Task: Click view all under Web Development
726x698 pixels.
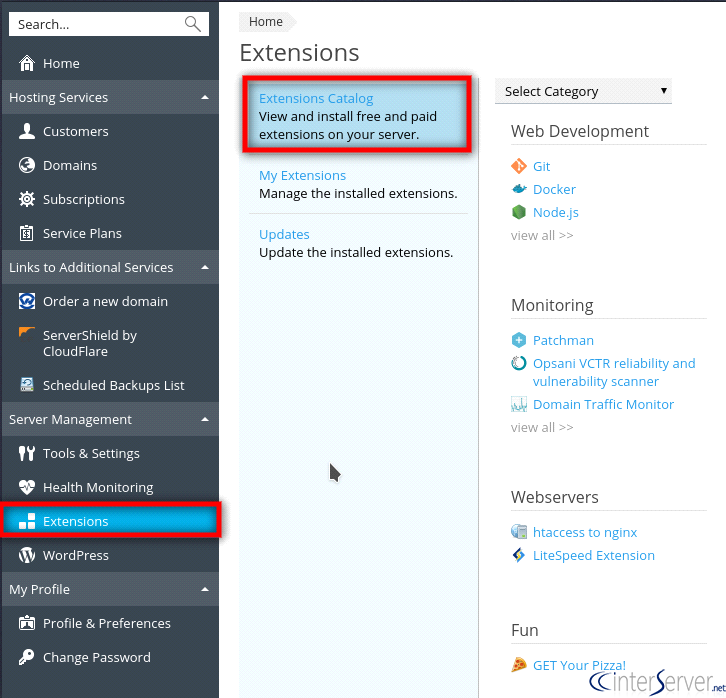Action: tap(542, 235)
